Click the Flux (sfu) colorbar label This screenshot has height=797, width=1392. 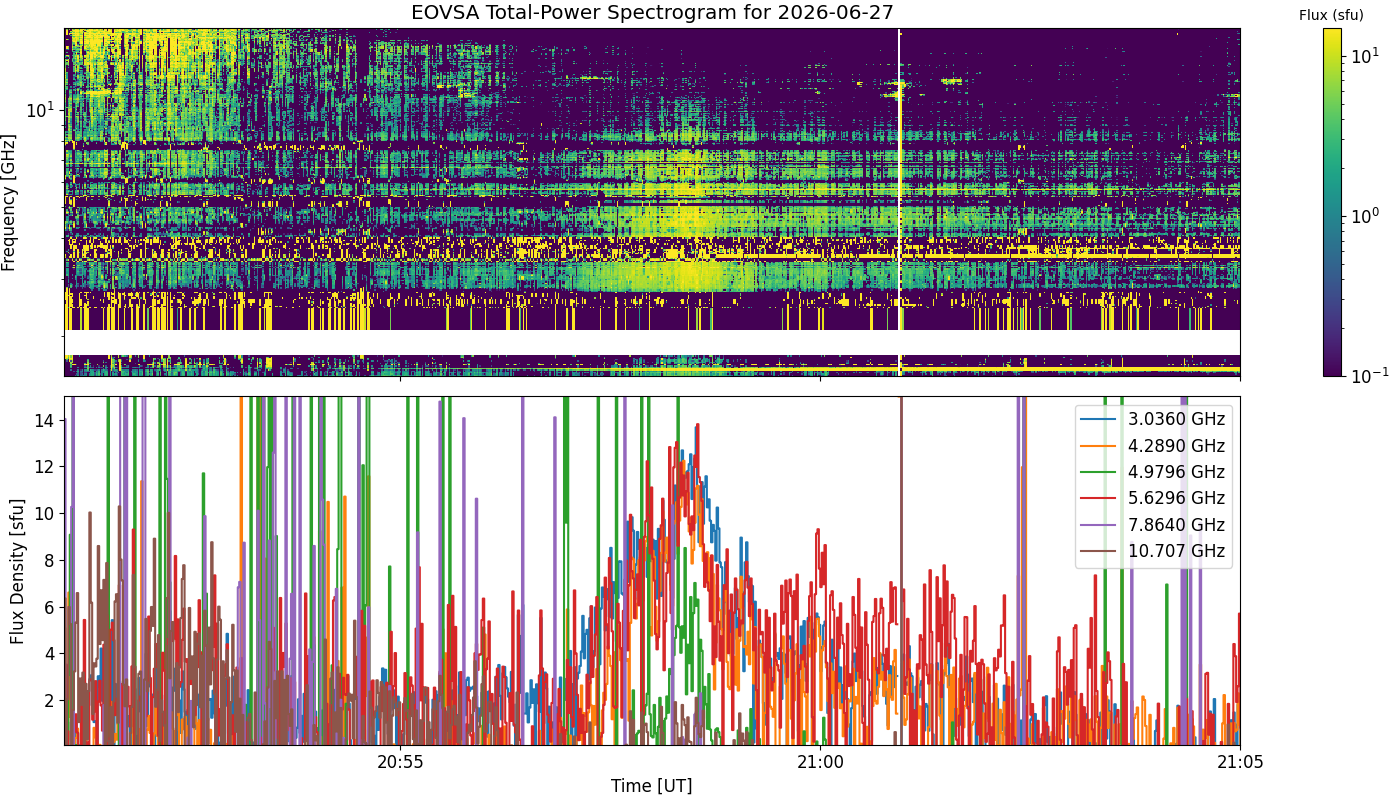pos(1331,14)
